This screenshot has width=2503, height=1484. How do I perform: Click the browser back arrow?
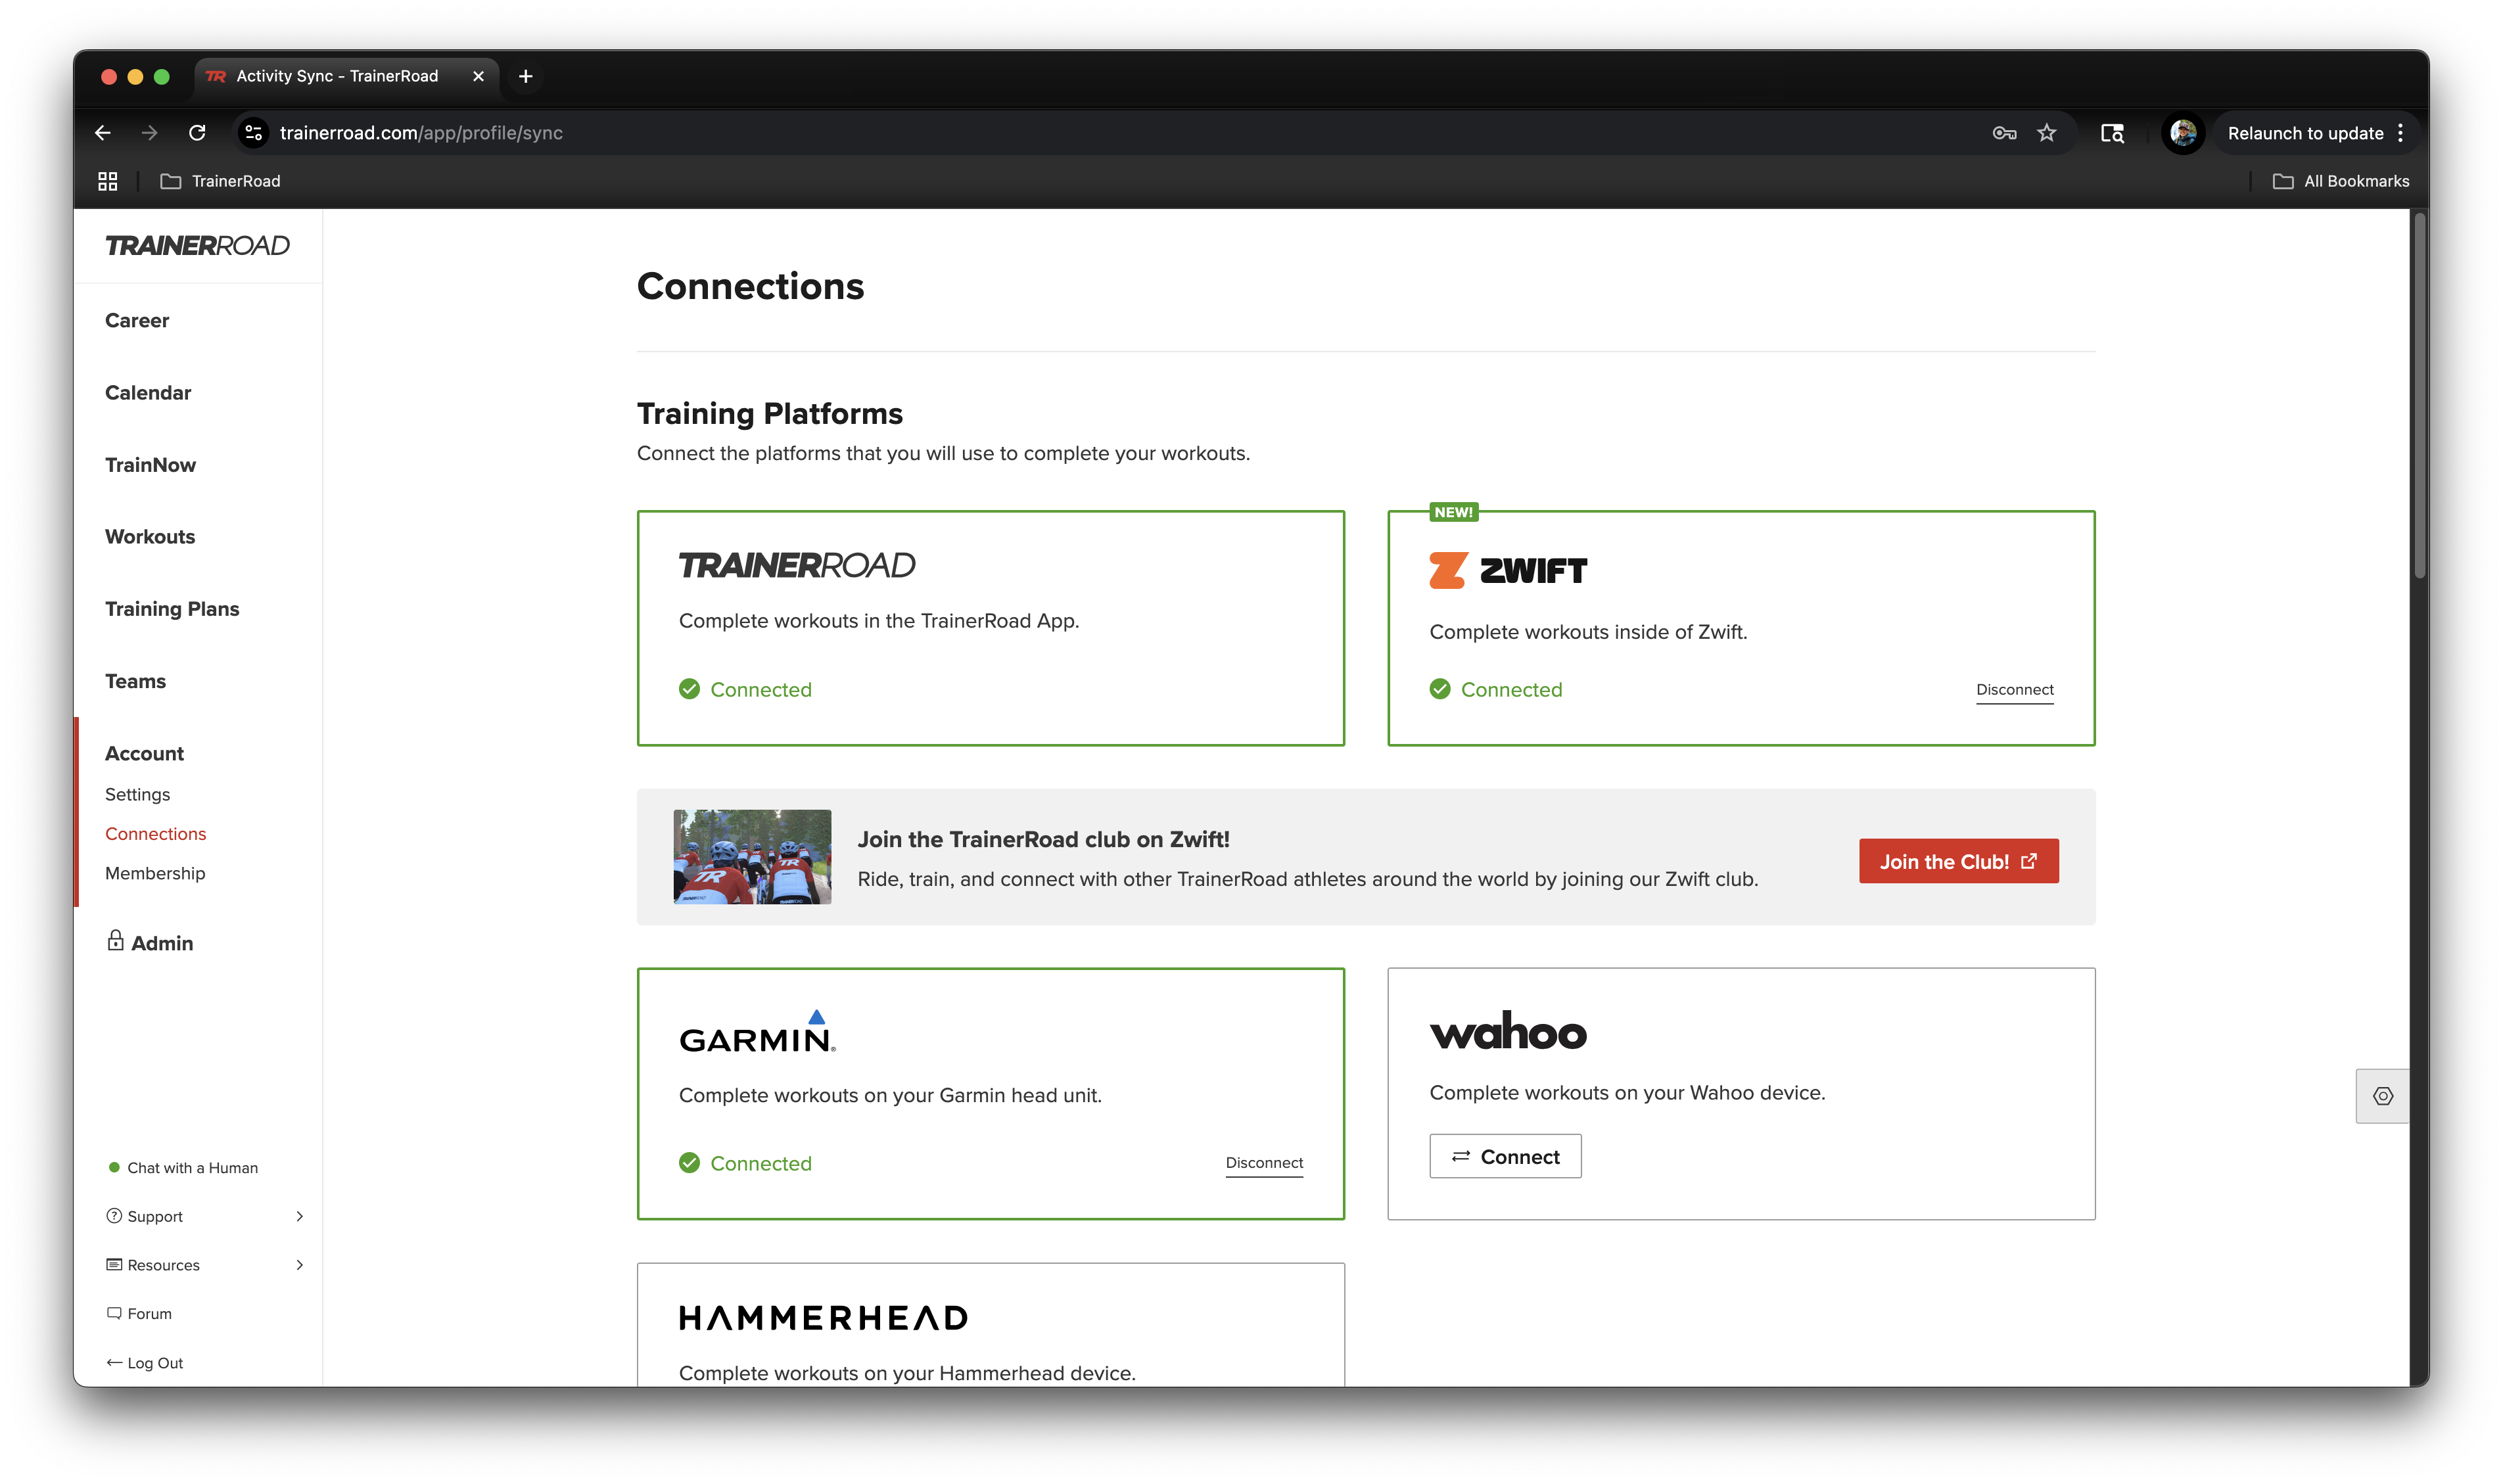pos(102,133)
